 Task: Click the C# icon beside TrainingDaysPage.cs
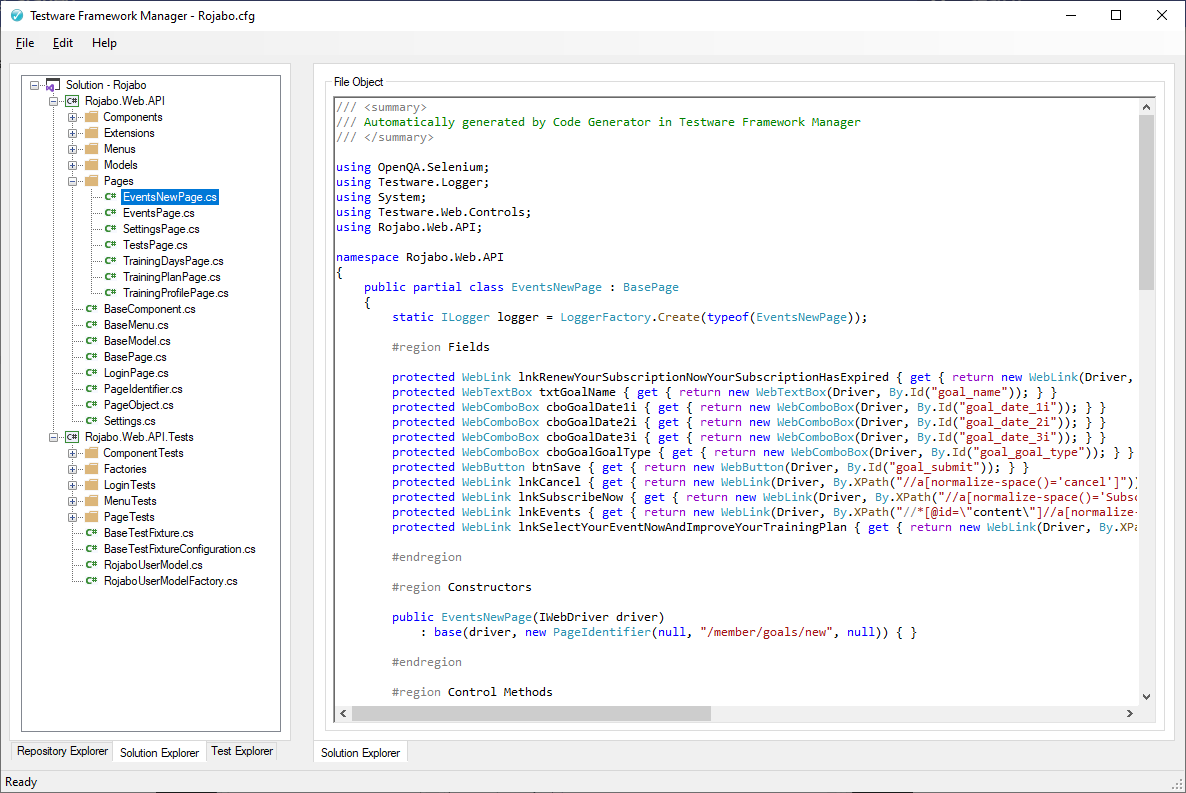click(110, 260)
